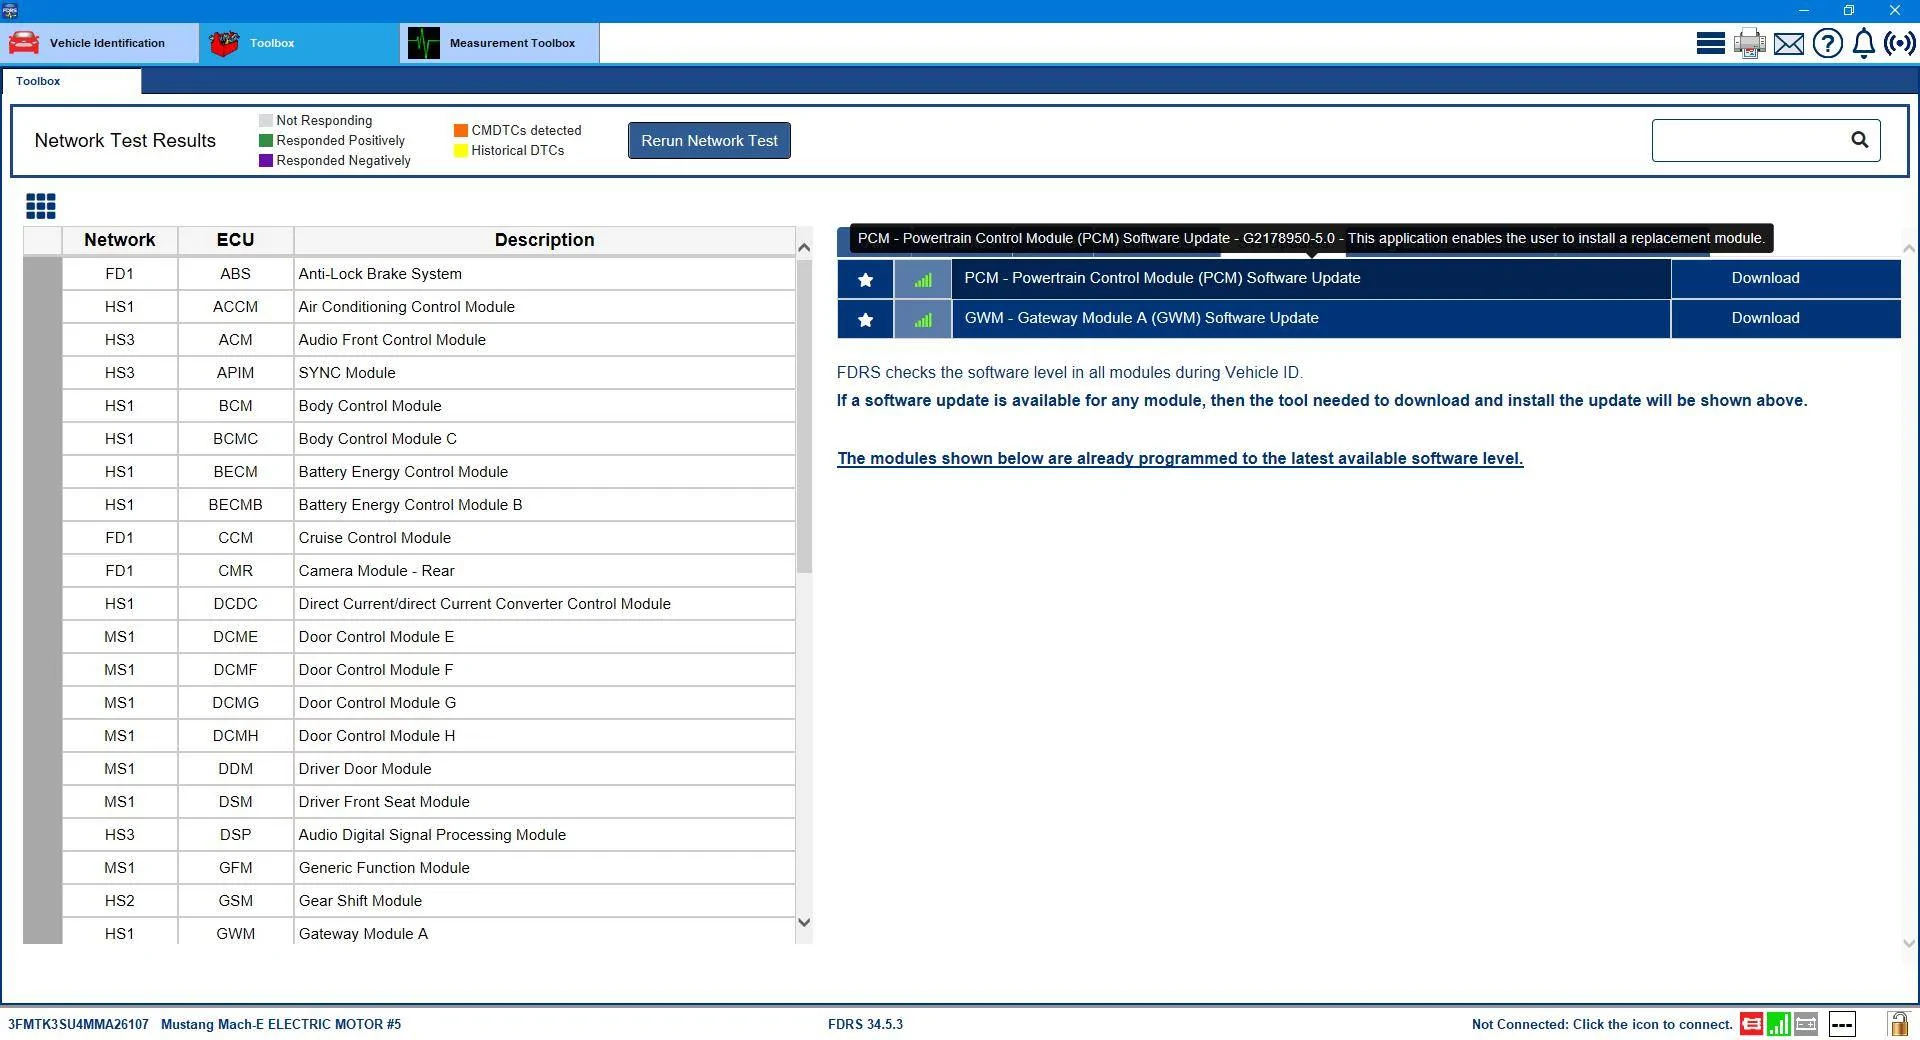The height and width of the screenshot is (1040, 1920).
Task: Click ECU table scroll up arrow
Action: tap(804, 247)
